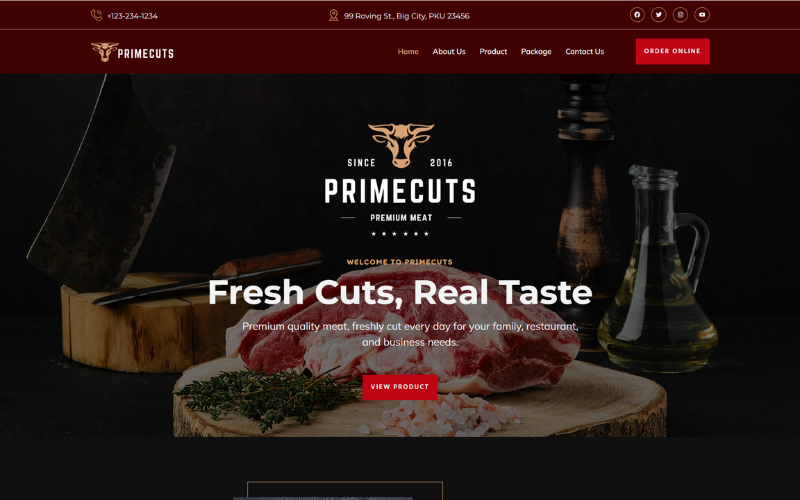Viewport: 800px width, 500px height.
Task: Open the Package menu item
Action: pos(536,52)
